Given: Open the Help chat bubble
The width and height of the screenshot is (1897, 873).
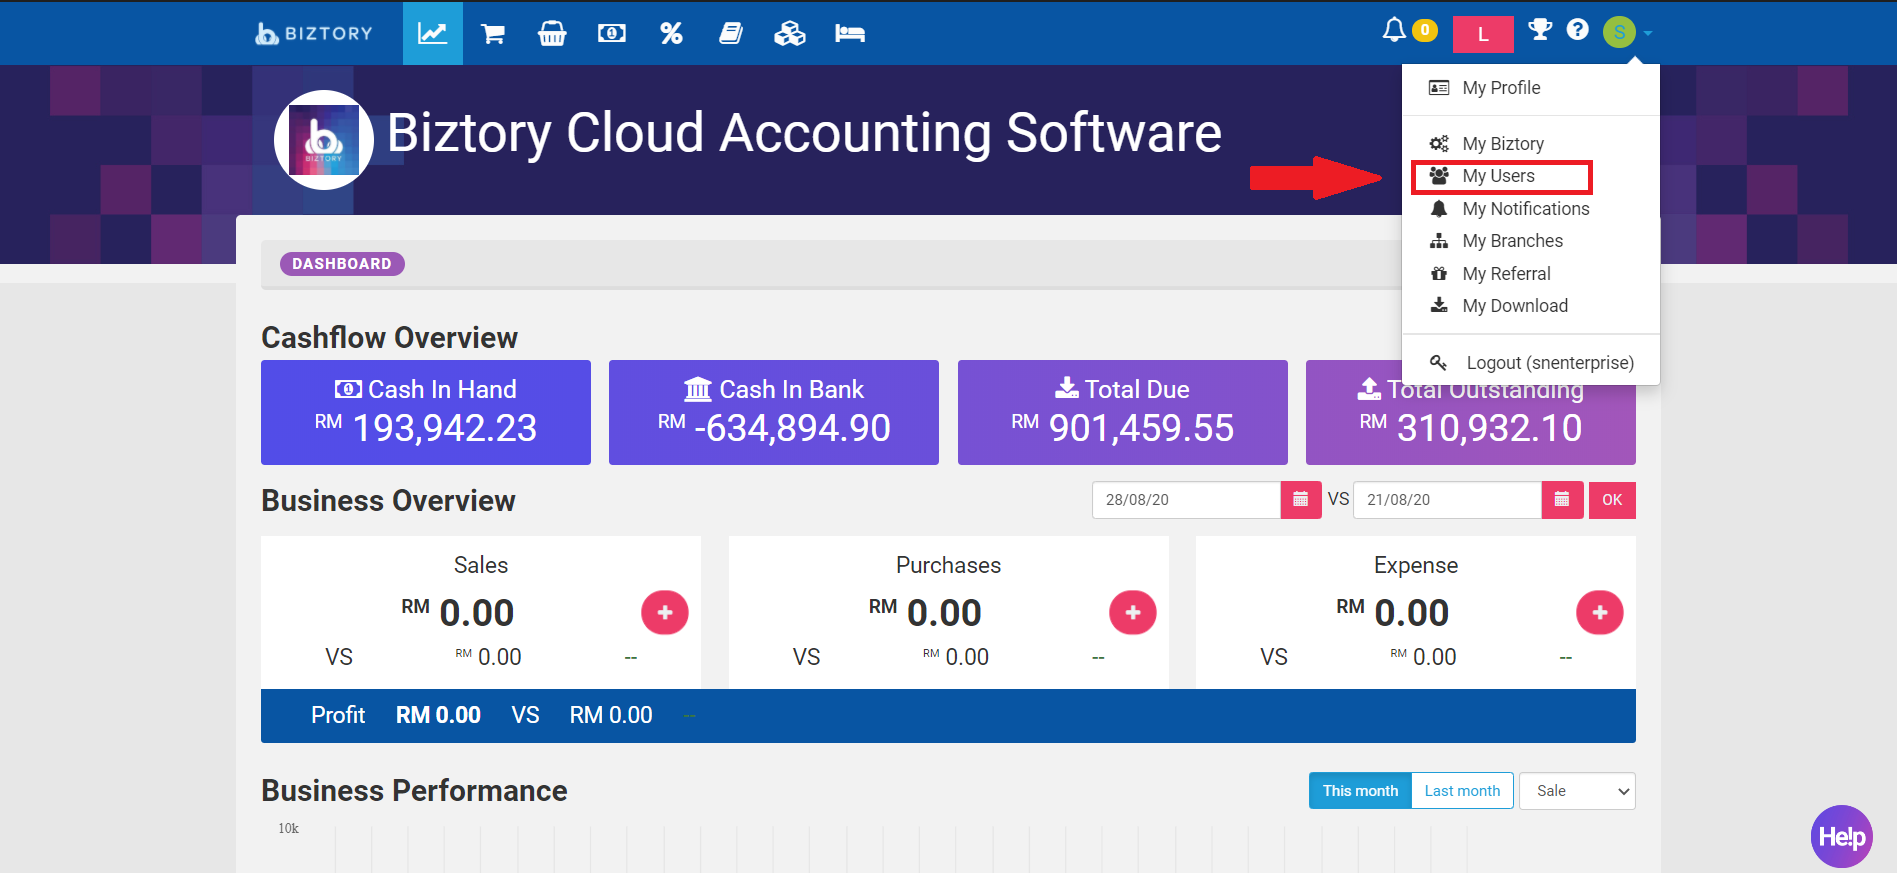Looking at the screenshot, I should pos(1841,837).
